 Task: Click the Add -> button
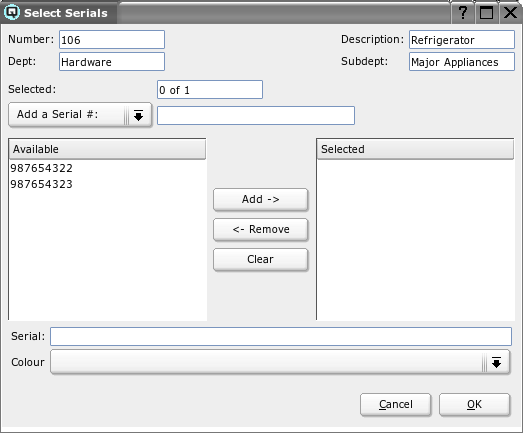pos(260,199)
